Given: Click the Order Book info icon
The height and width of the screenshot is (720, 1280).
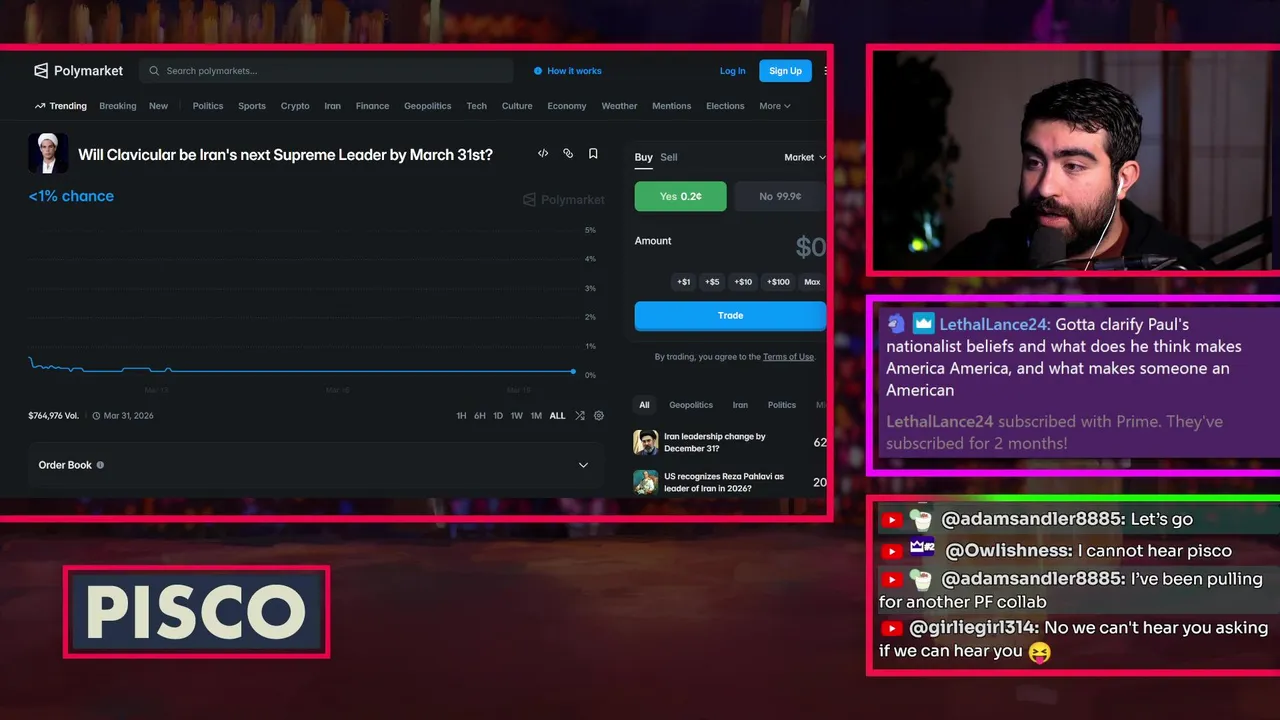Looking at the screenshot, I should click(100, 465).
